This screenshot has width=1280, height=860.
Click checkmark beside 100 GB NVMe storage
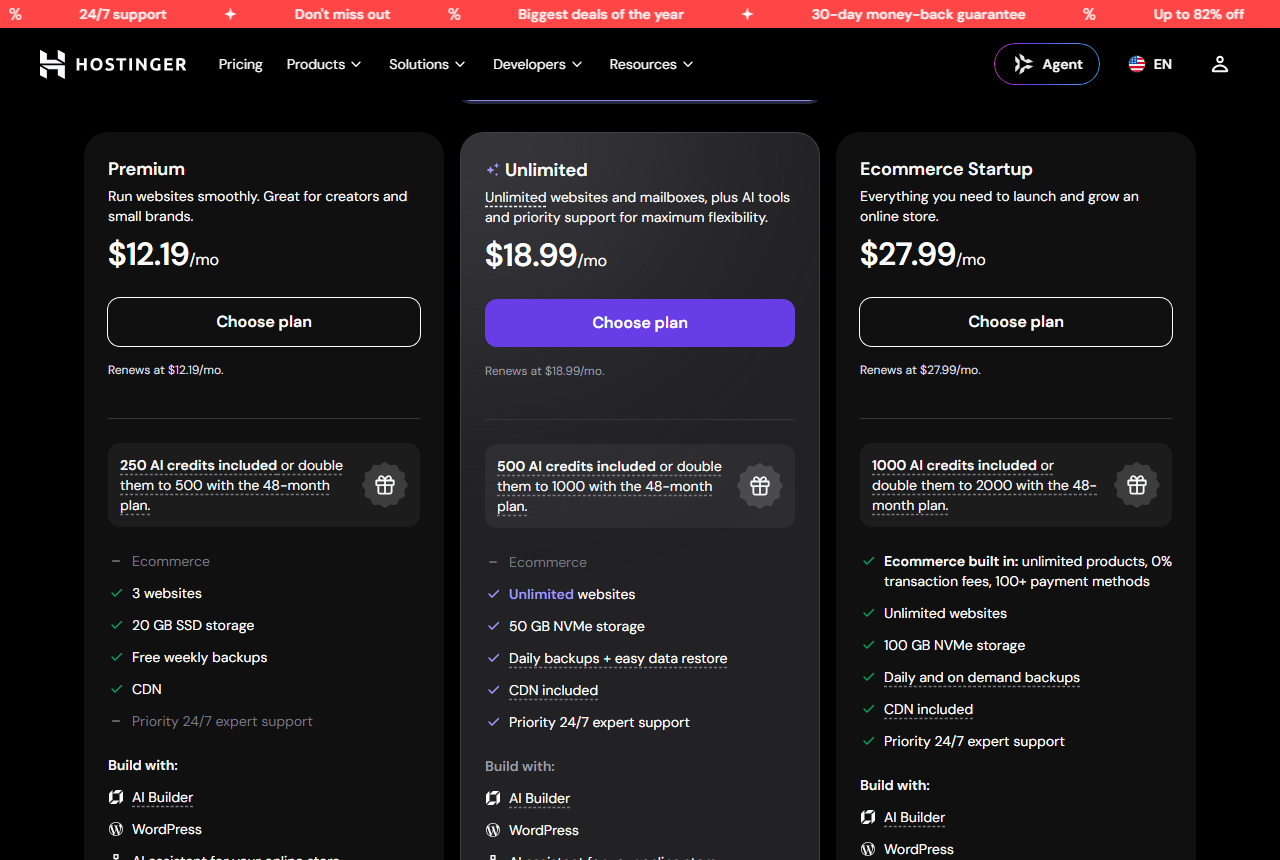(x=869, y=645)
